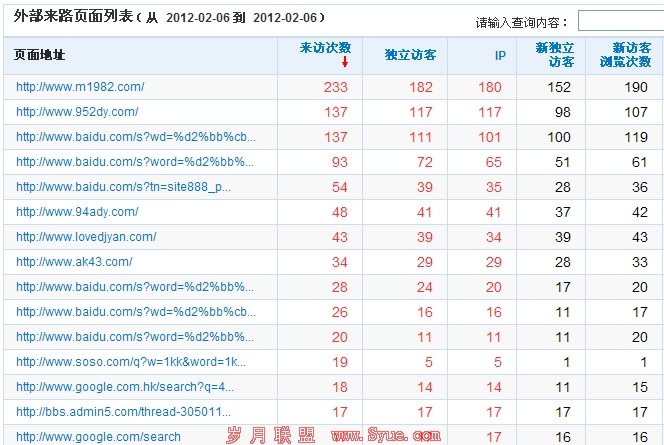Open the http://www.m1982.com/ link
Screen dimensions: 664x445
[80, 87]
